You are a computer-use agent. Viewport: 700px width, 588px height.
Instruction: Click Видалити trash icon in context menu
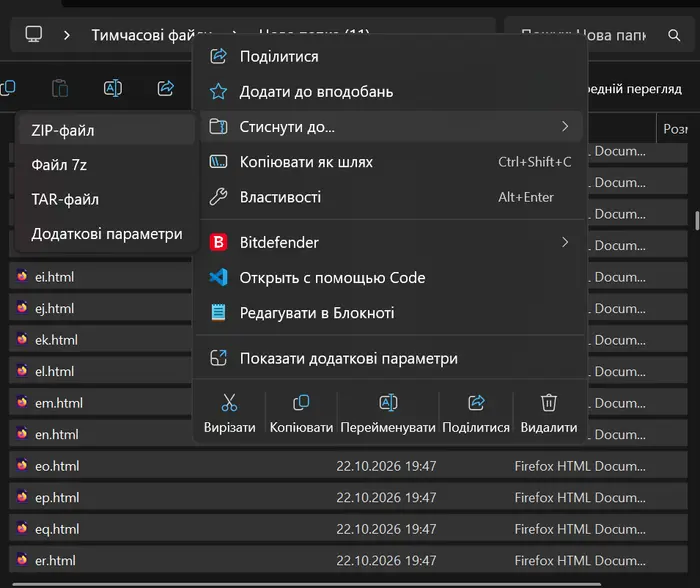549,402
